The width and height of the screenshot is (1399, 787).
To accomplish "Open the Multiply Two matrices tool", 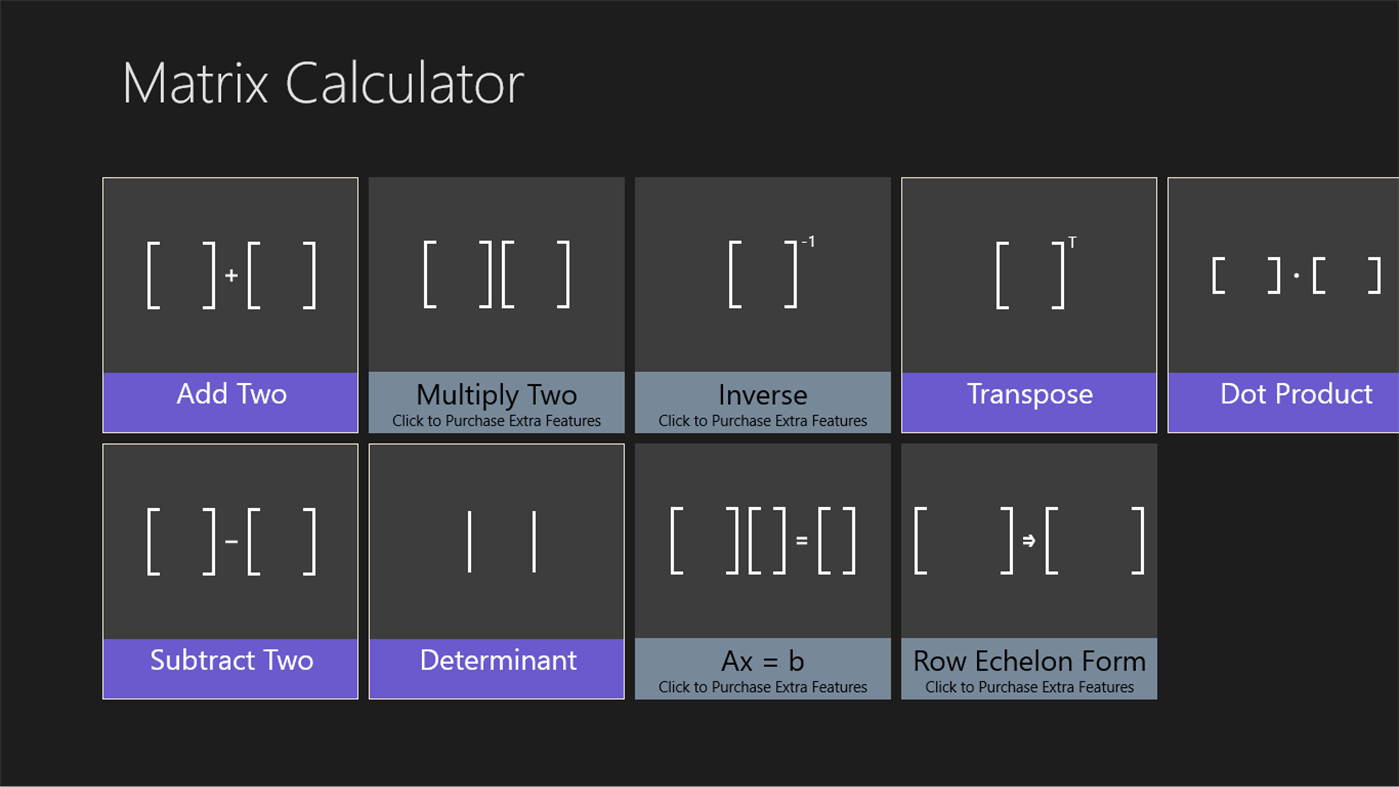I will (496, 272).
